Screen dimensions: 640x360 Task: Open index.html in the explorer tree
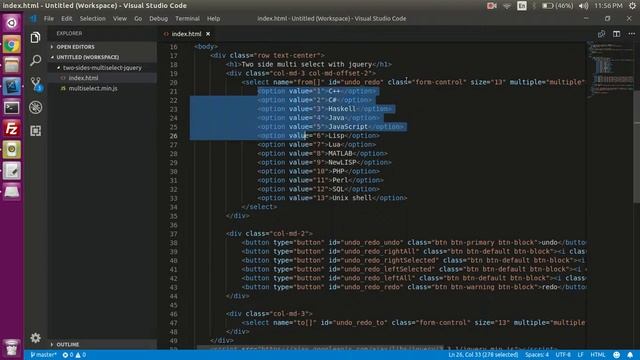[x=102, y=78]
